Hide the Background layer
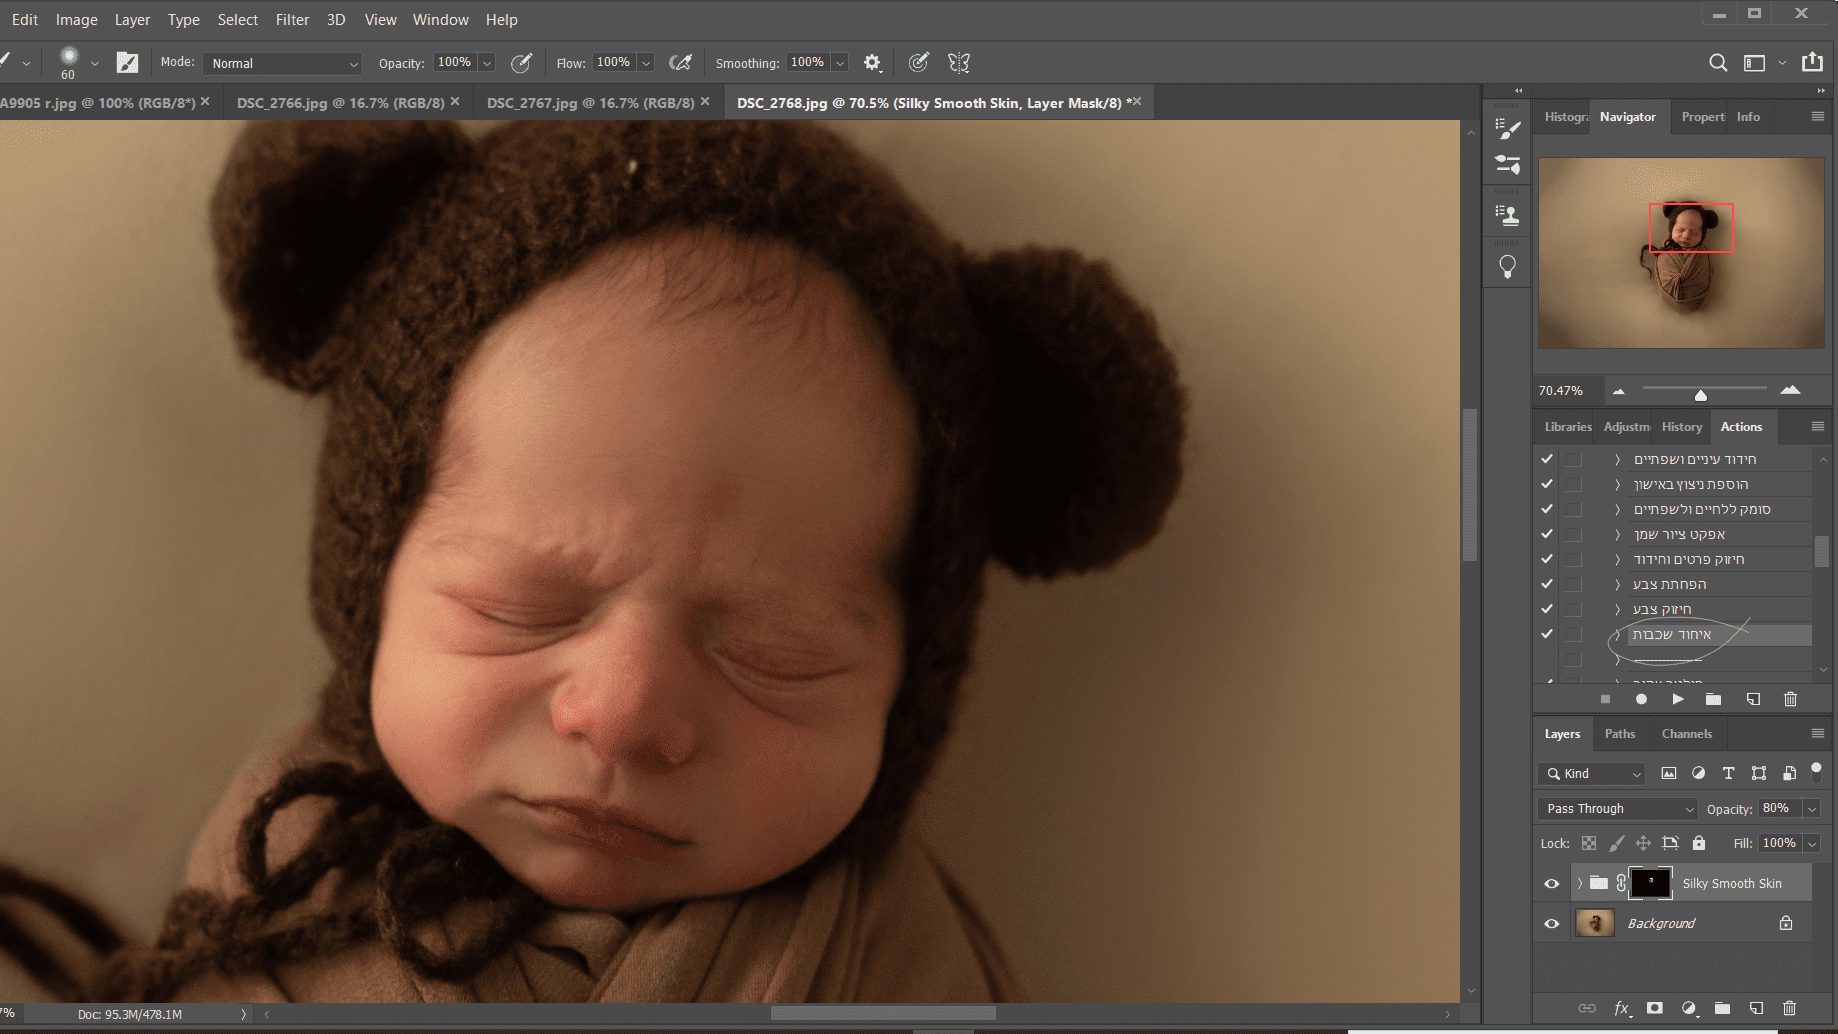 click(1551, 924)
